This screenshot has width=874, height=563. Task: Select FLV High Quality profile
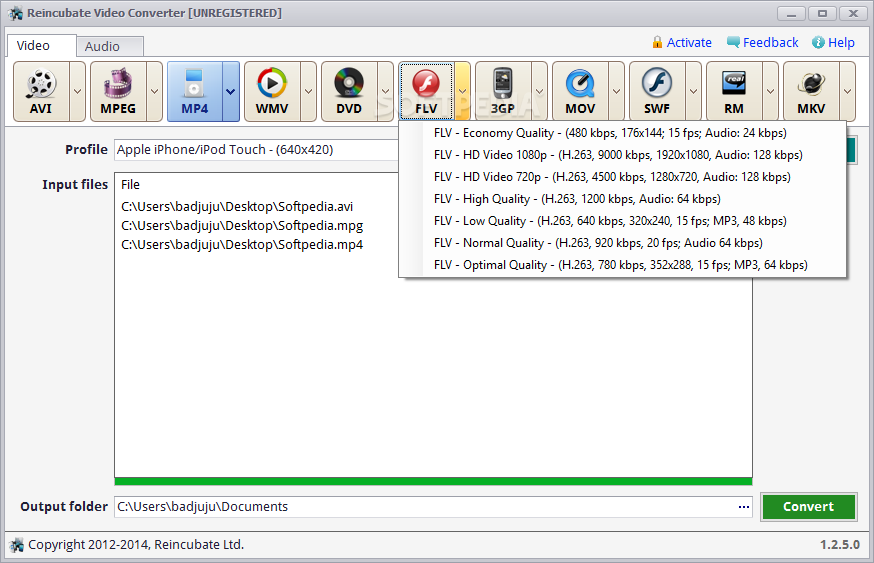pos(623,199)
